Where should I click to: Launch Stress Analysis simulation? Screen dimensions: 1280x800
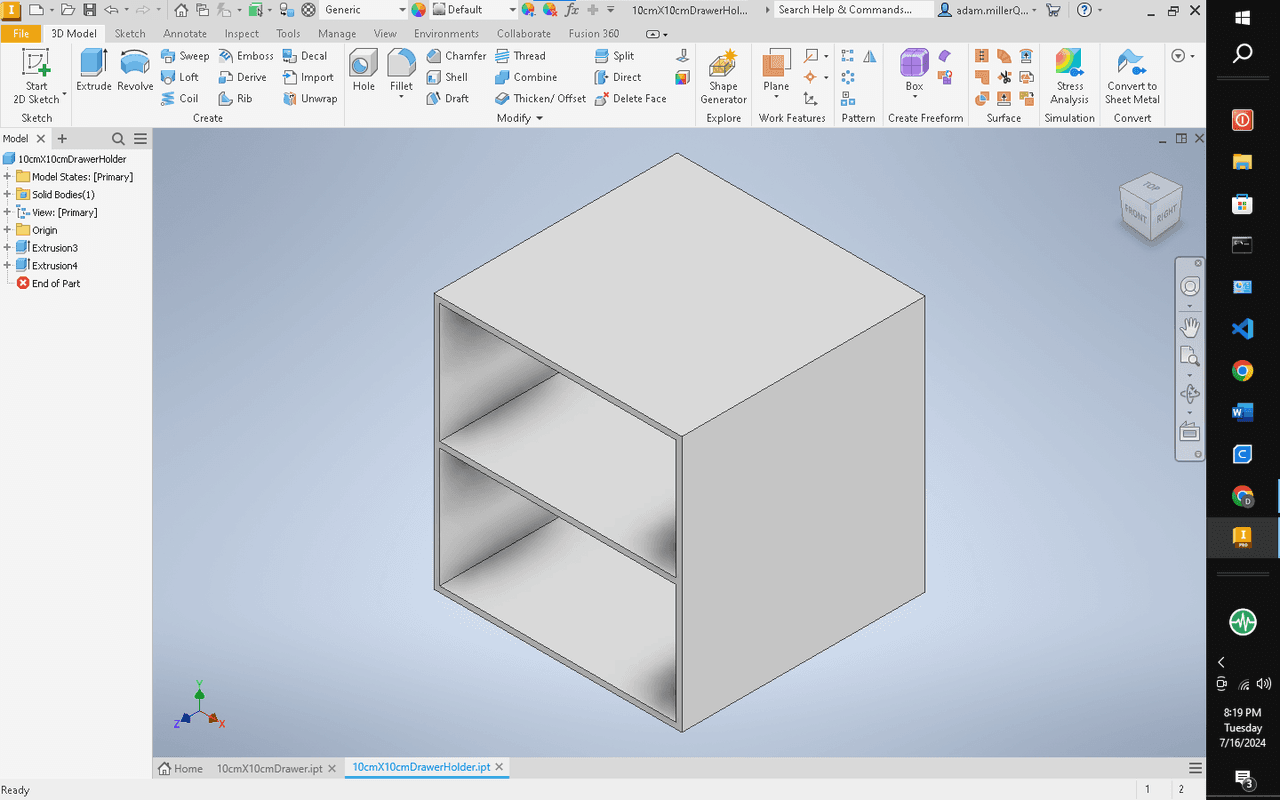point(1069,76)
